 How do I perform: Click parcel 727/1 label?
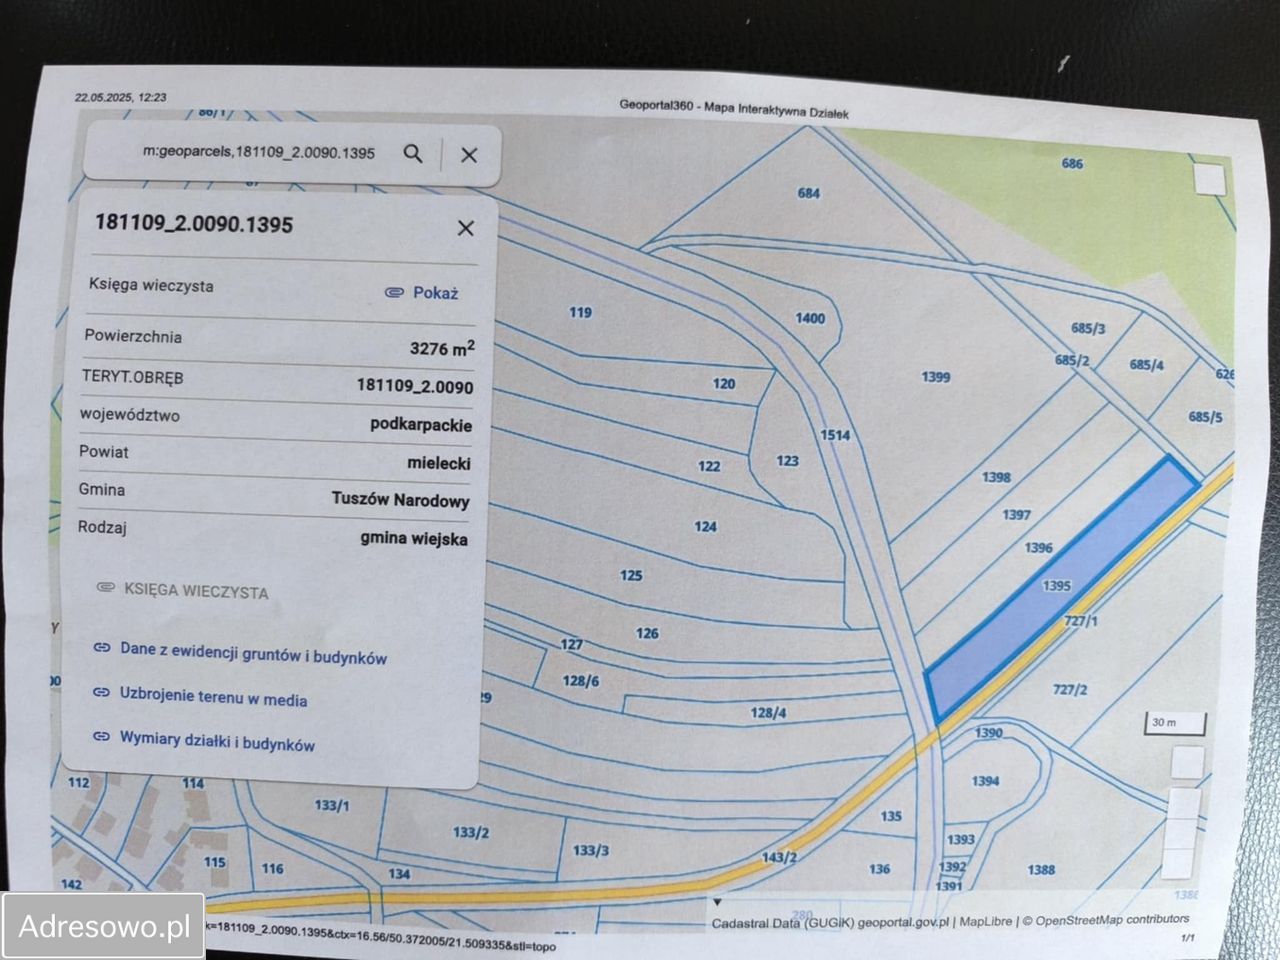click(1081, 621)
